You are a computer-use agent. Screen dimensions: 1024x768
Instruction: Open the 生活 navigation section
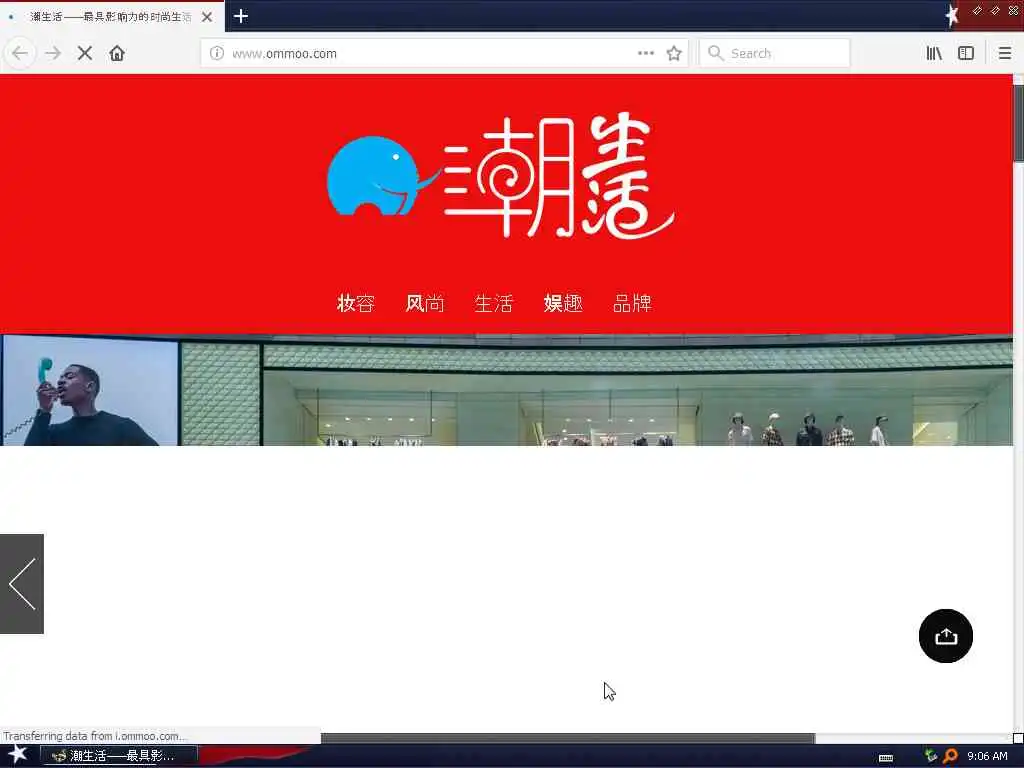(494, 303)
